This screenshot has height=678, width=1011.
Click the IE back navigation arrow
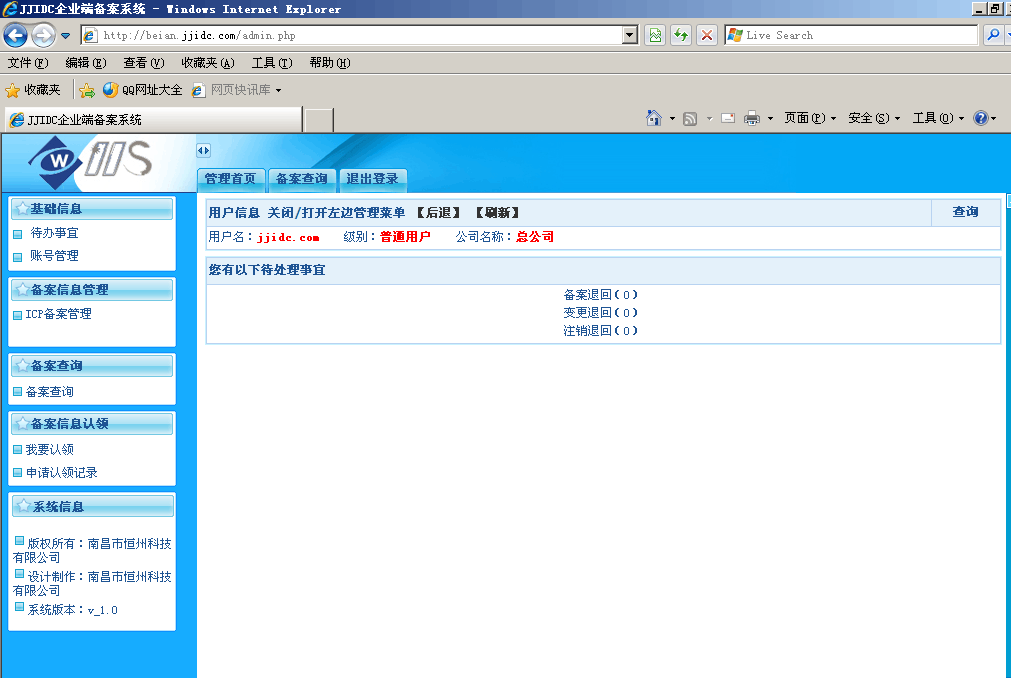click(15, 36)
